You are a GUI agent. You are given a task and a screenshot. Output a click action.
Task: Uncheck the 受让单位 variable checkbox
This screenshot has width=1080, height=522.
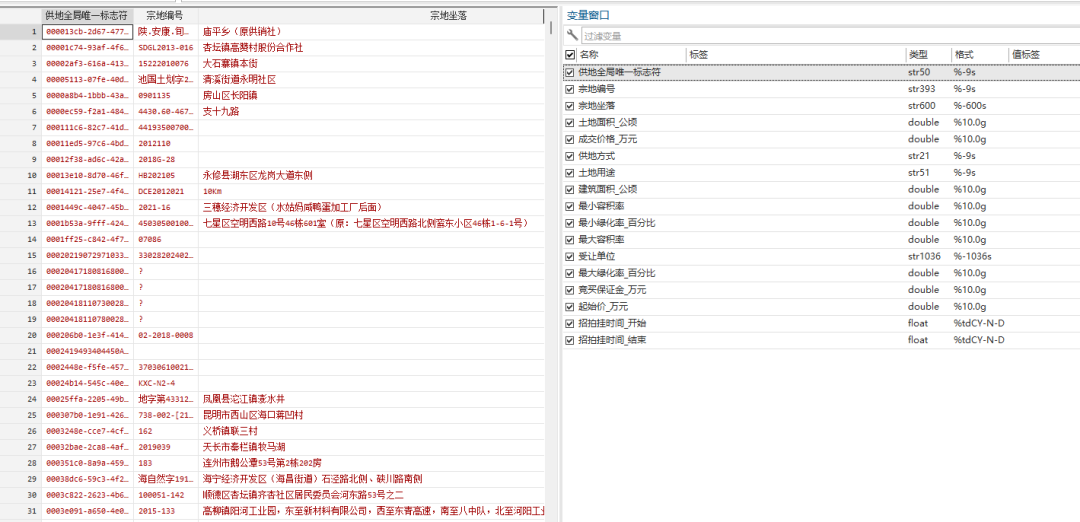(570, 256)
